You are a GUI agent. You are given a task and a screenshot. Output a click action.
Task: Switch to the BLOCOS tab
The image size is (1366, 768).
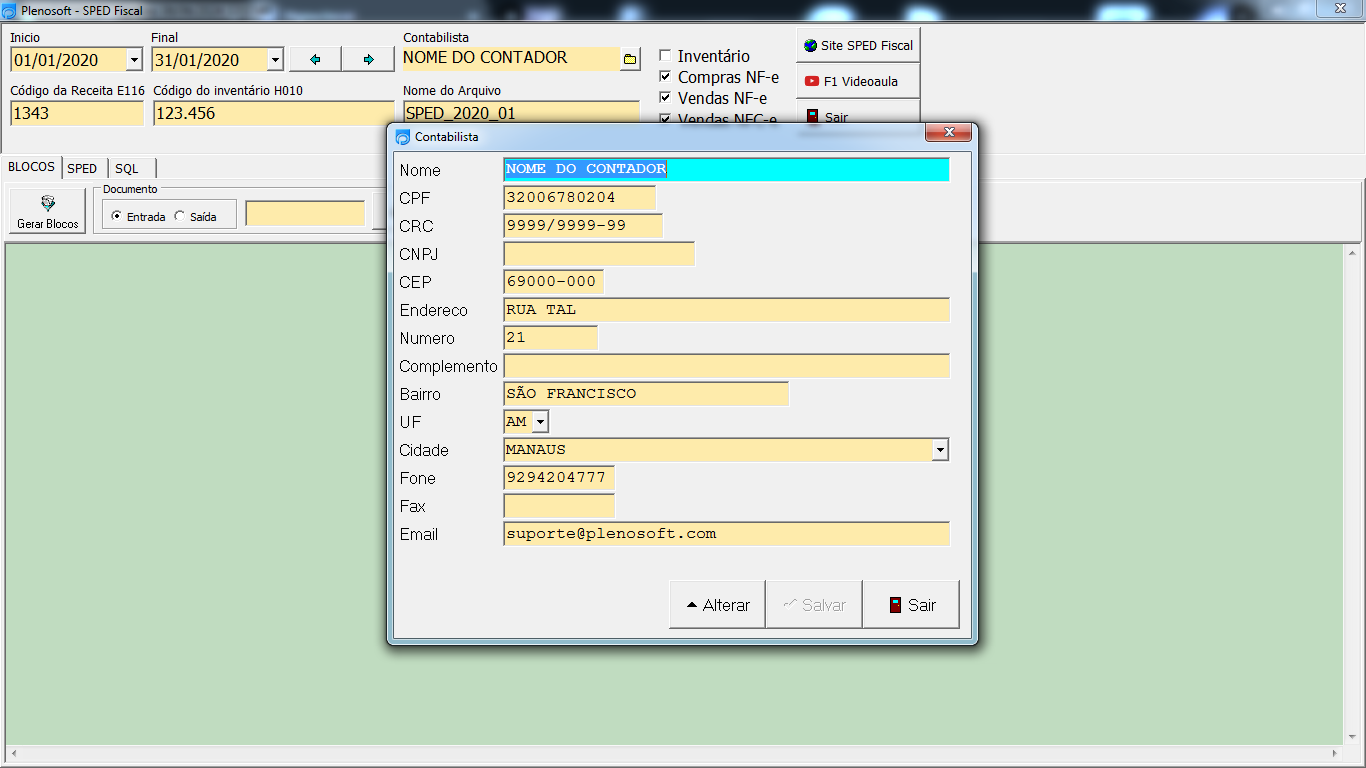click(32, 167)
